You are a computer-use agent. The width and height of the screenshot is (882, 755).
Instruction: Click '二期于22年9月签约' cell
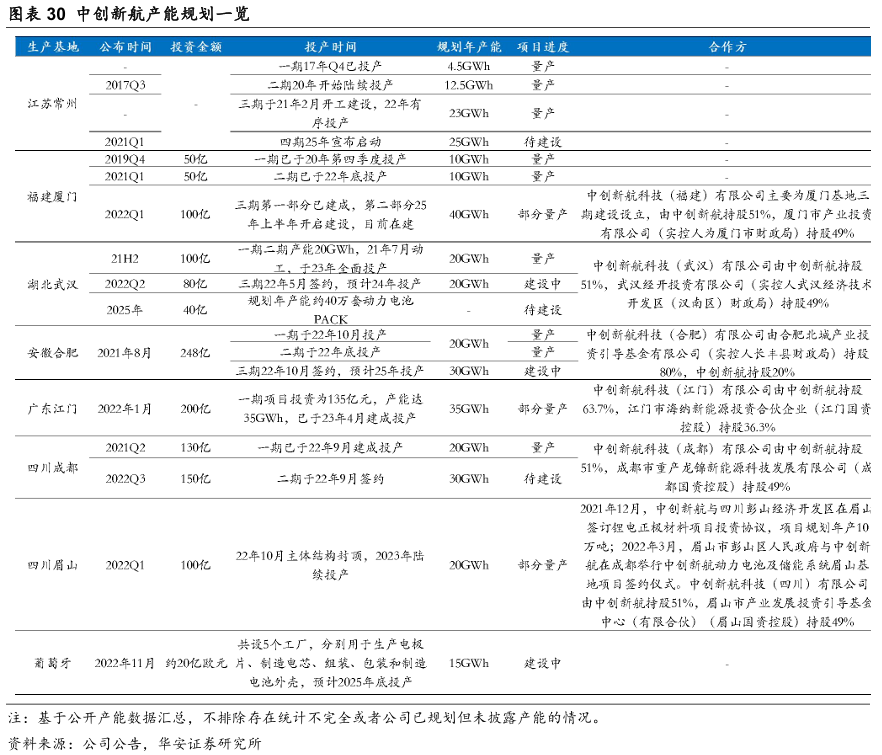tap(330, 479)
